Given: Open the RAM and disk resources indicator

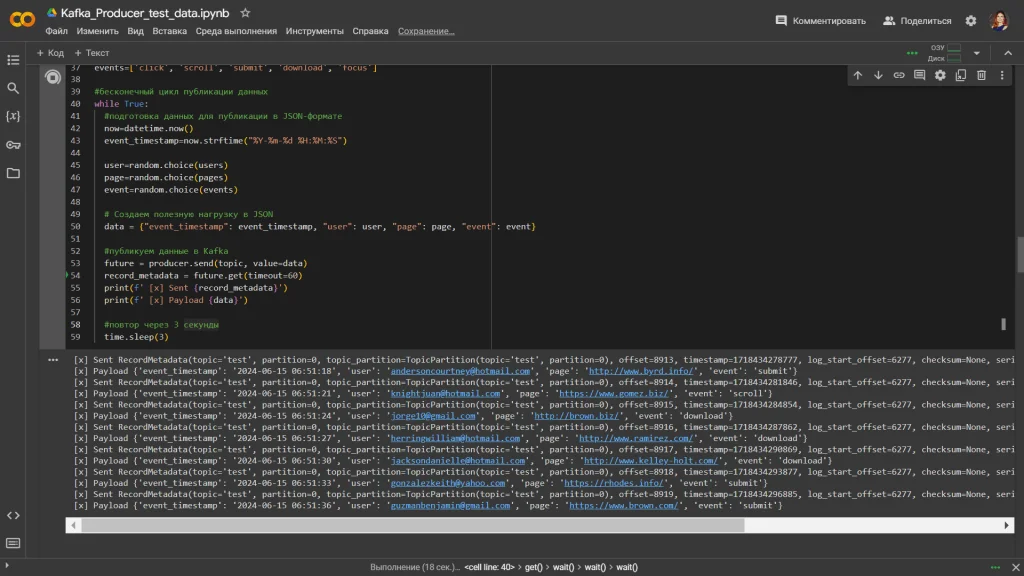Looking at the screenshot, I should (946, 53).
